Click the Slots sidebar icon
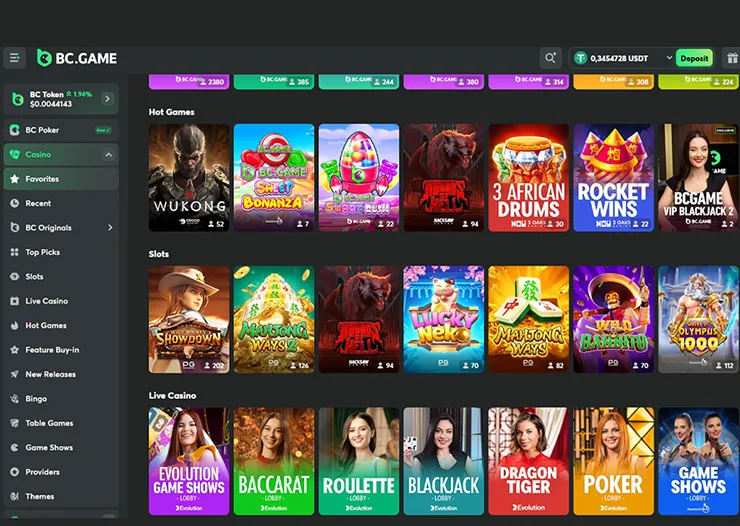The height and width of the screenshot is (526, 740). coord(15,276)
